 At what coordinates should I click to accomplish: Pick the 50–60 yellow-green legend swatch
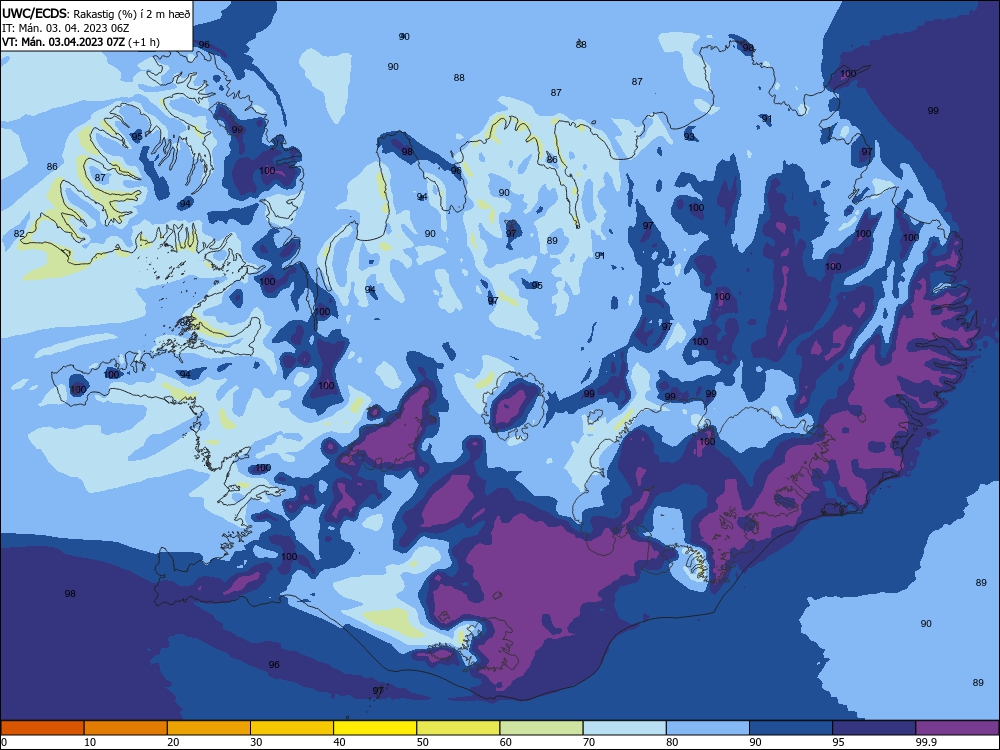point(459,728)
